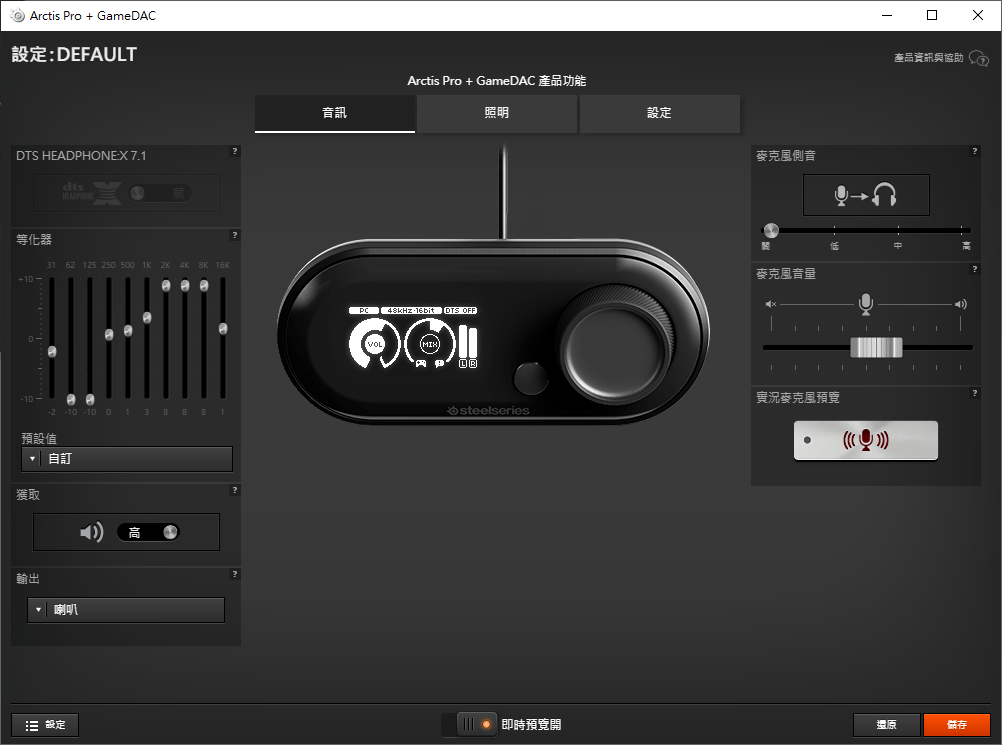Screen dimensions: 1002x745
Task: Click the DTS Headphone X logo
Action: pos(91,193)
